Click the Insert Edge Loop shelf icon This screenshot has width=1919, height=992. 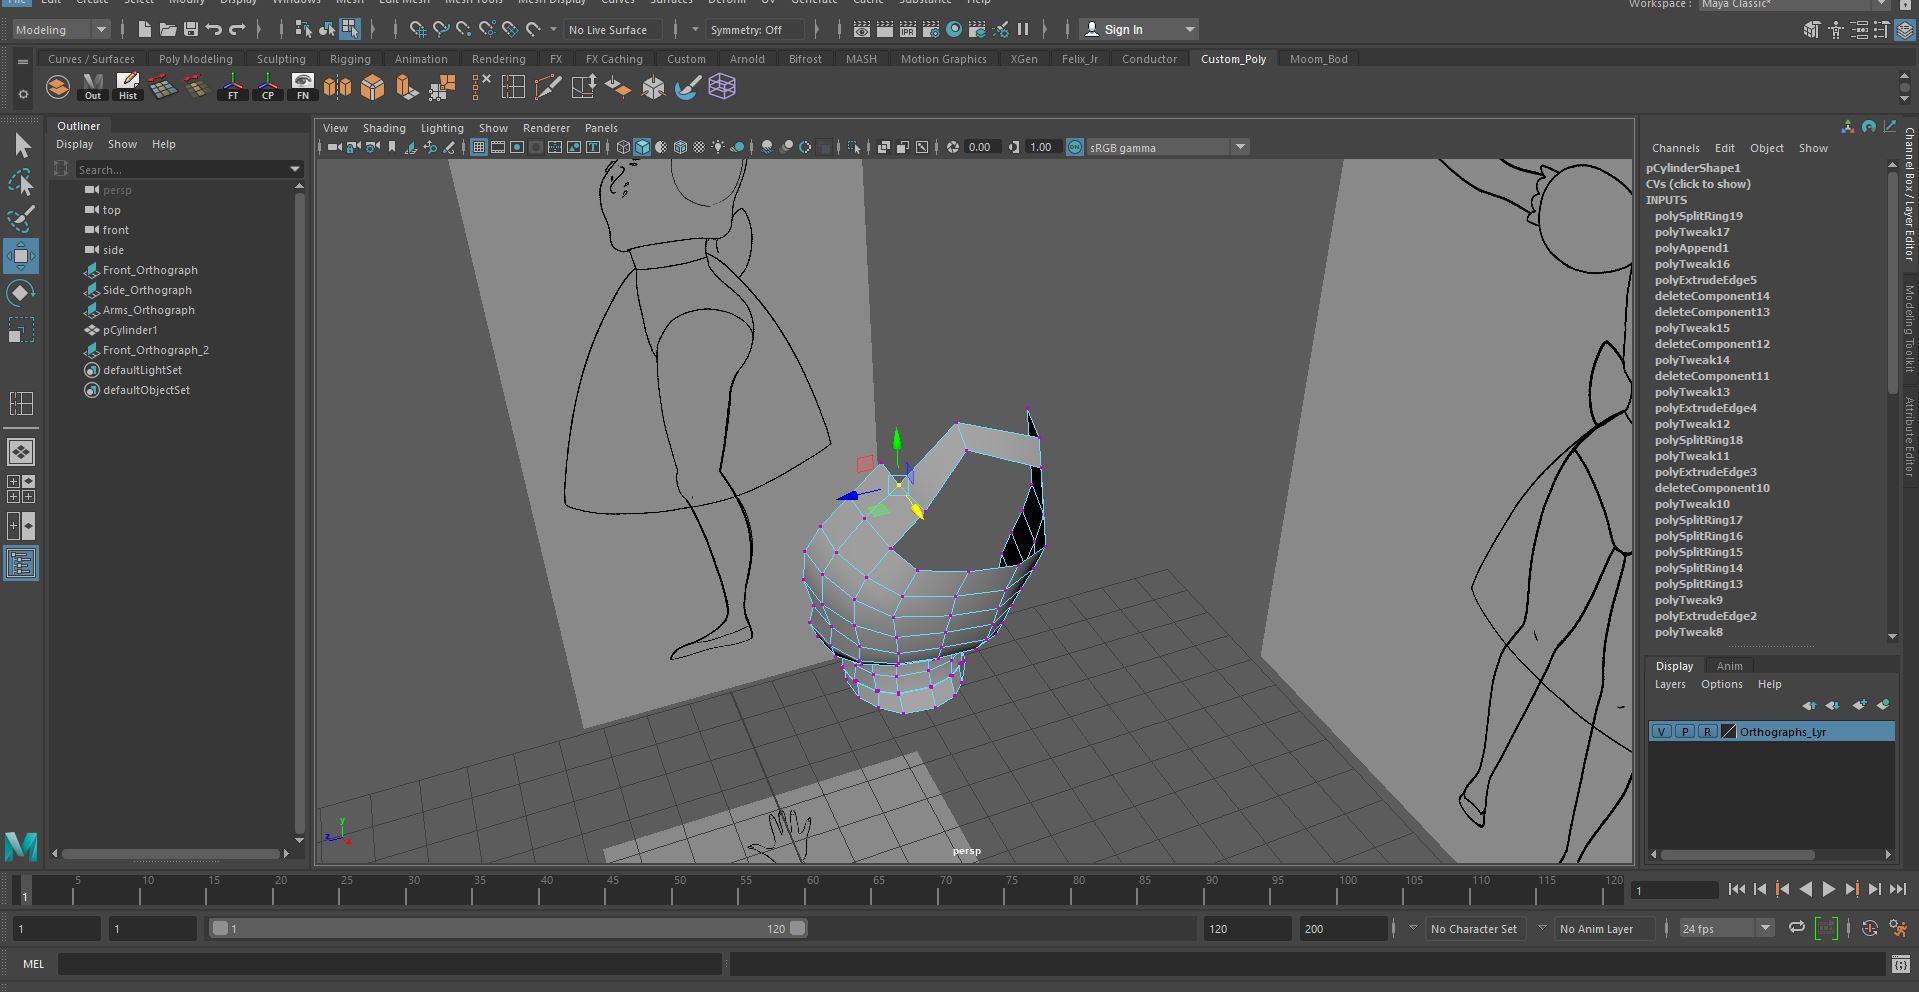coord(513,87)
